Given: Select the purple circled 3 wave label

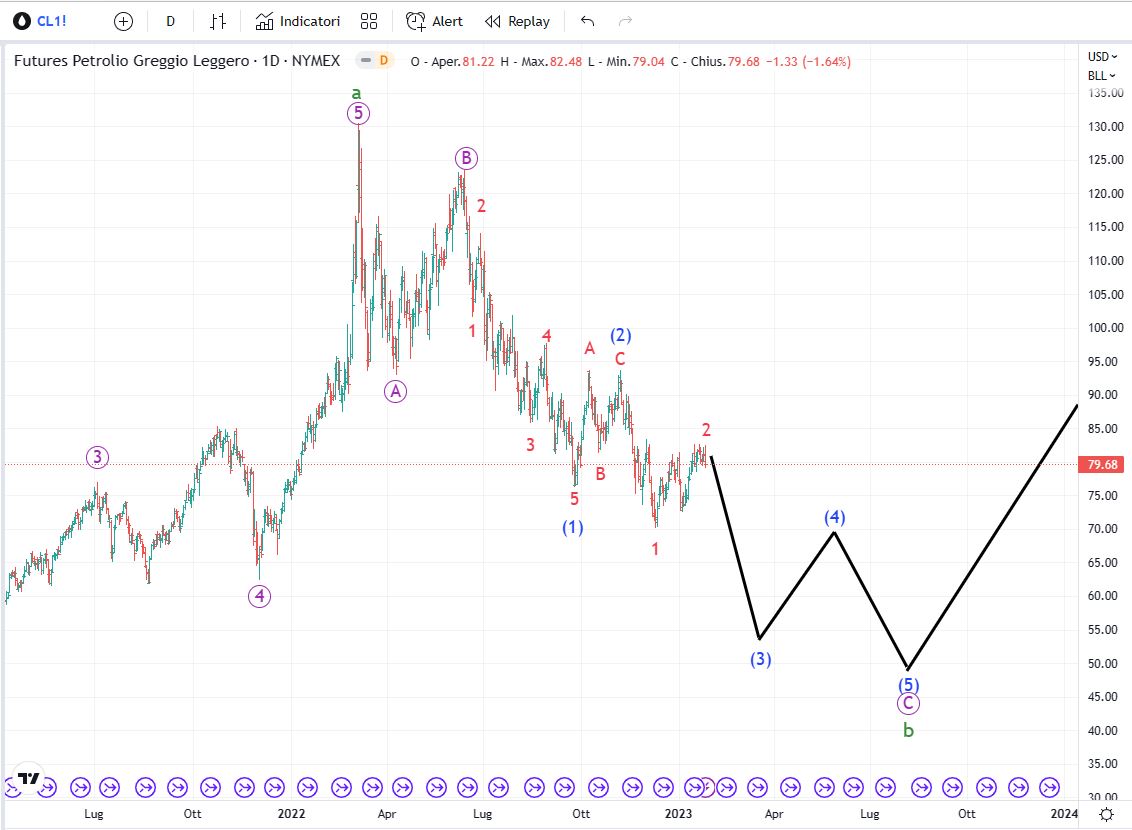Looking at the screenshot, I should 97,457.
